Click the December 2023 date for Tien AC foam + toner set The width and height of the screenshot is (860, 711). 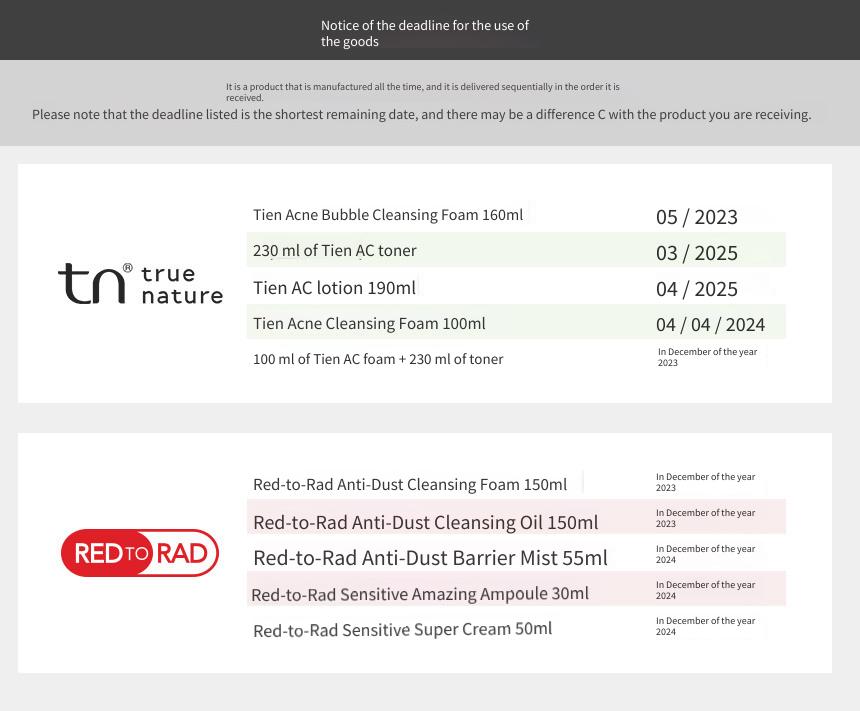[x=708, y=357]
